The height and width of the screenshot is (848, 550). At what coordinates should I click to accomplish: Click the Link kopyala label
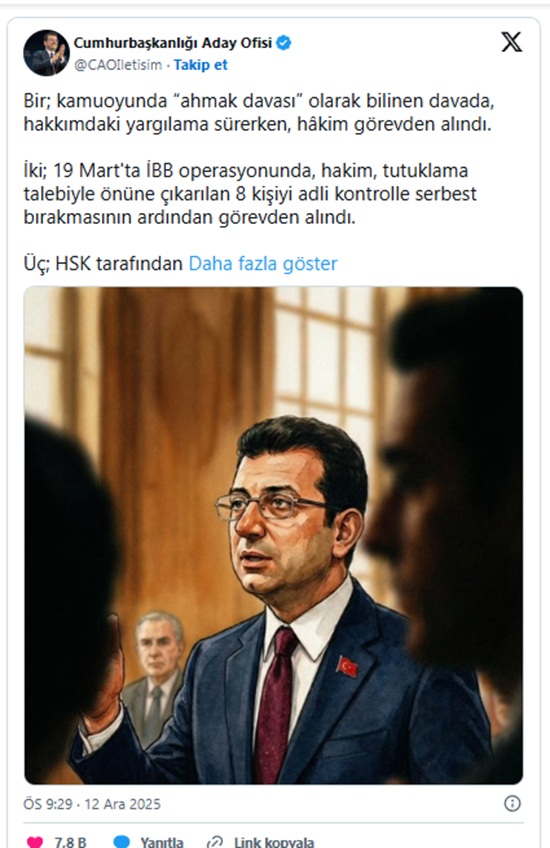(274, 842)
